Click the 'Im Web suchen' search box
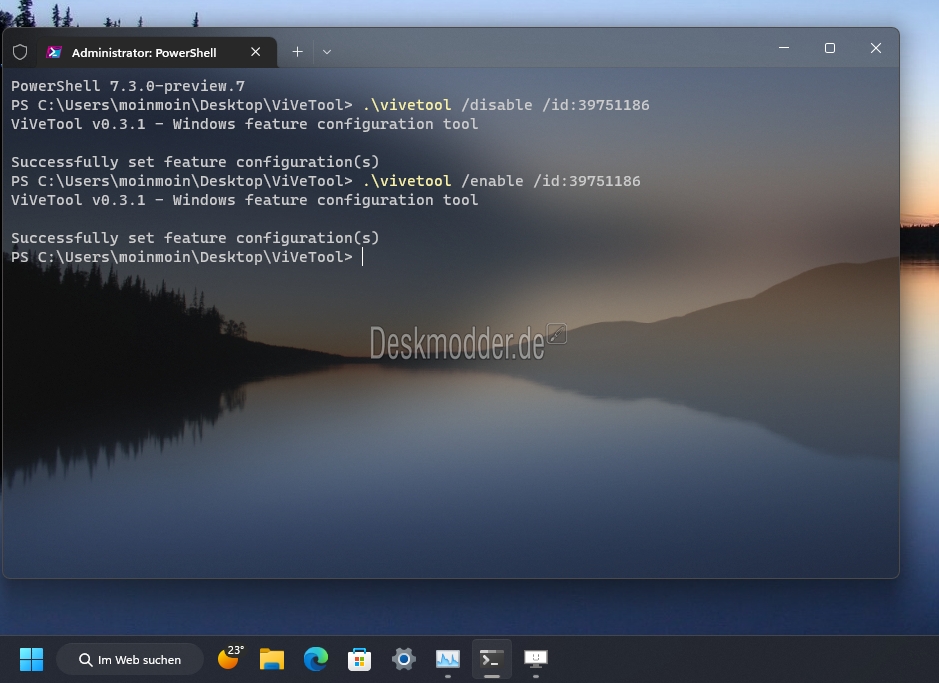The image size is (939, 683). pyautogui.click(x=130, y=660)
